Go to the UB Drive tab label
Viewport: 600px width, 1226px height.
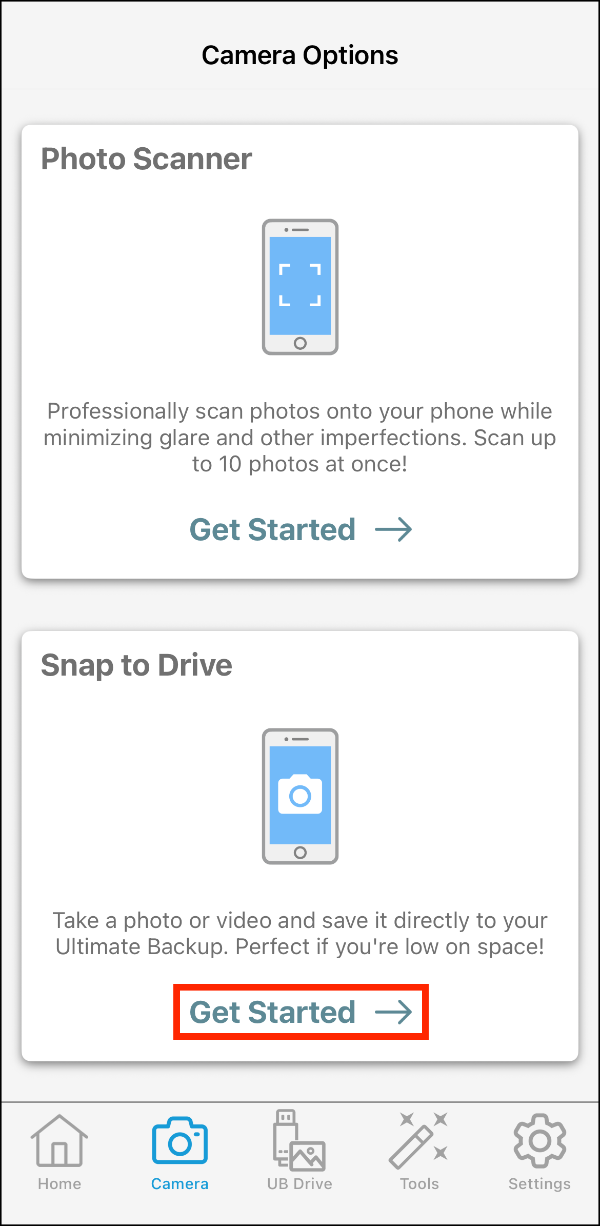[299, 1184]
